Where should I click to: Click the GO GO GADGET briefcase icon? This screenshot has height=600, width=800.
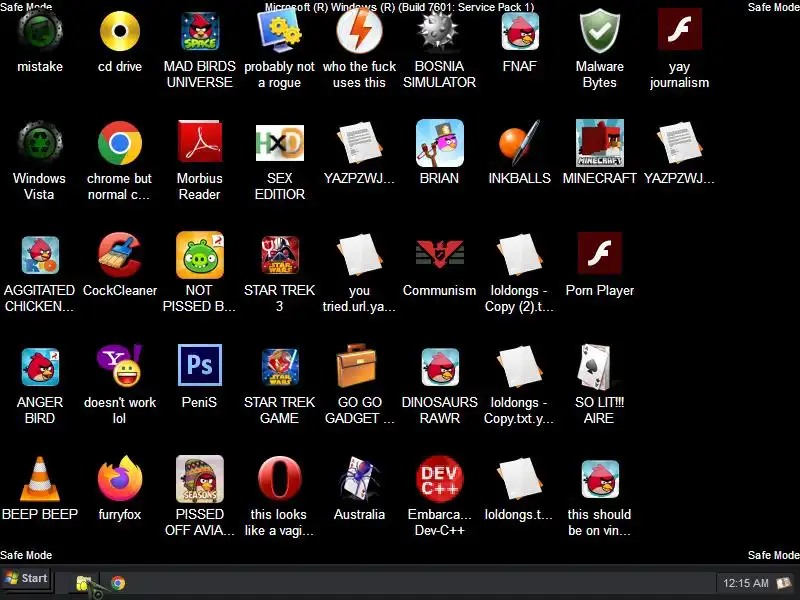click(x=357, y=366)
